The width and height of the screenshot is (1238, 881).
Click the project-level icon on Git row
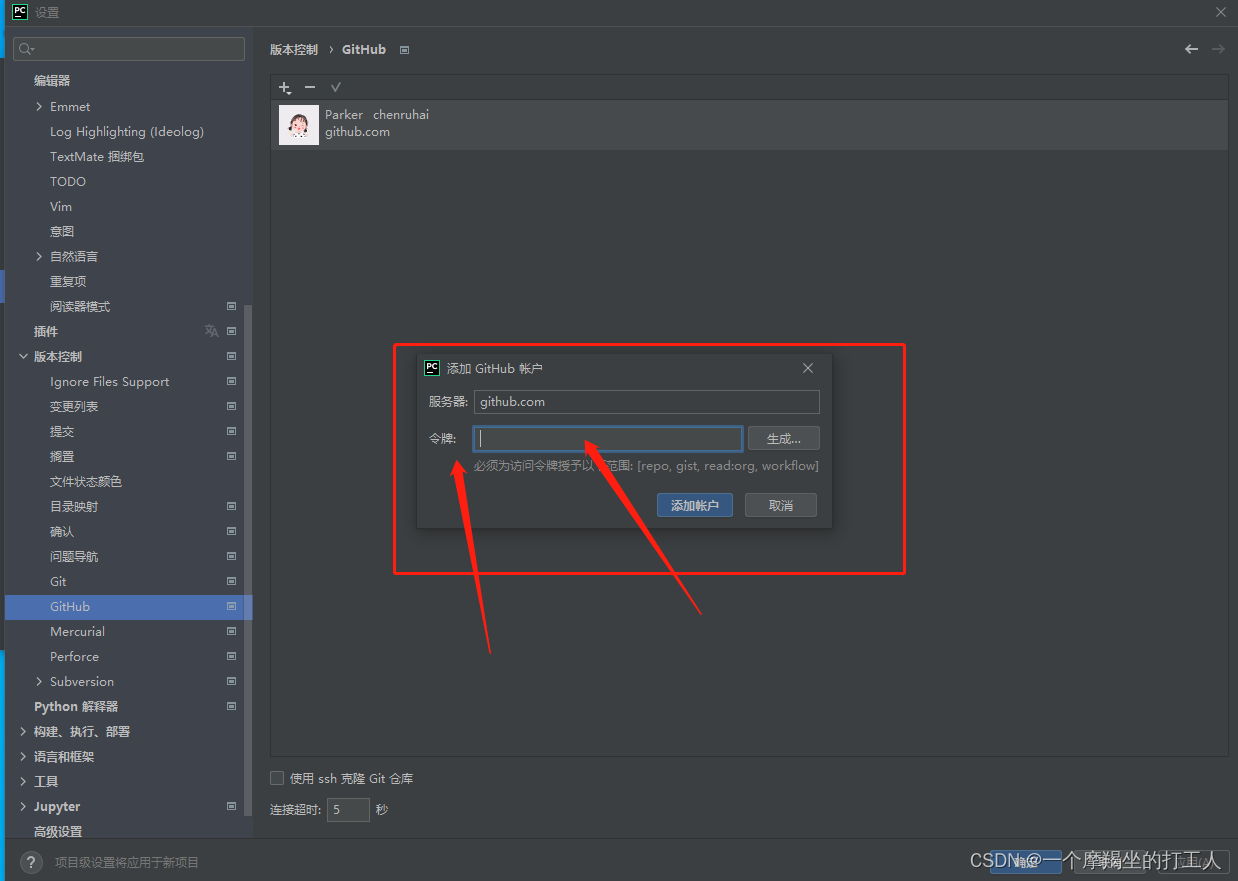tap(231, 581)
